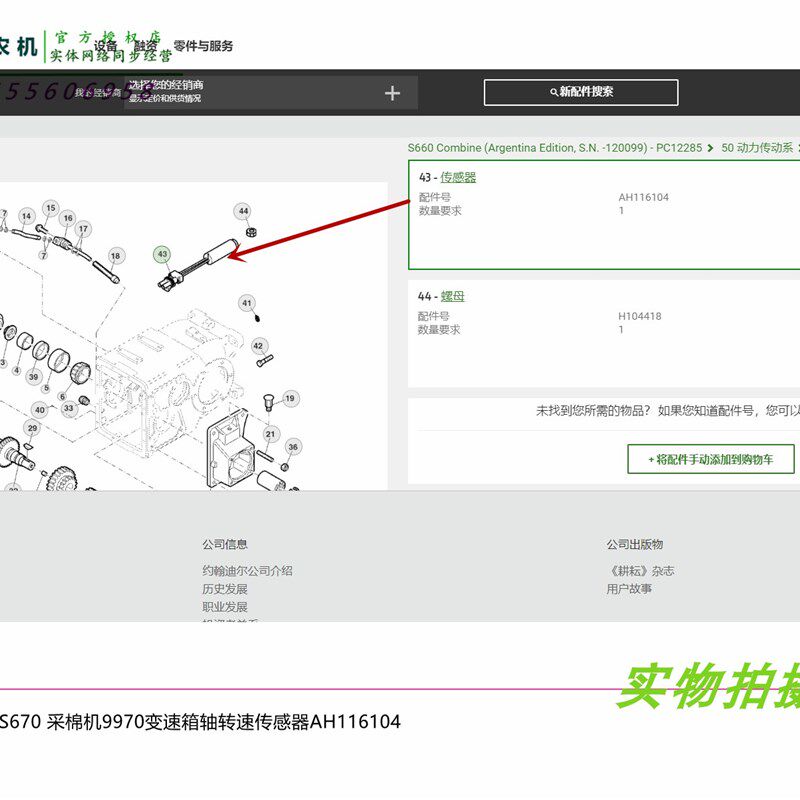Select callout 41 in the parts diagram
The image size is (800, 800).
(x=247, y=303)
